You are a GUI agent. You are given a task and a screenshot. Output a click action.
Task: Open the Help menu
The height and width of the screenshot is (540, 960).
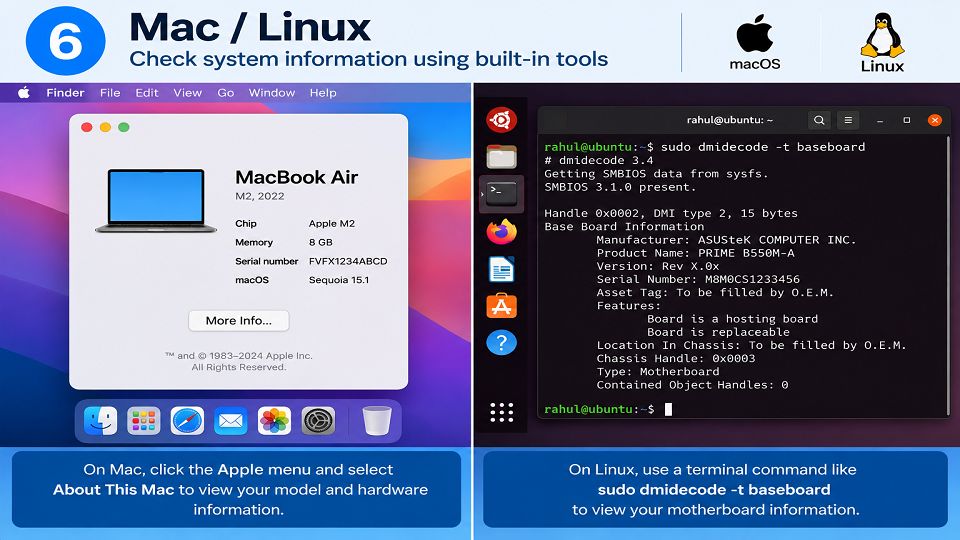pos(323,92)
